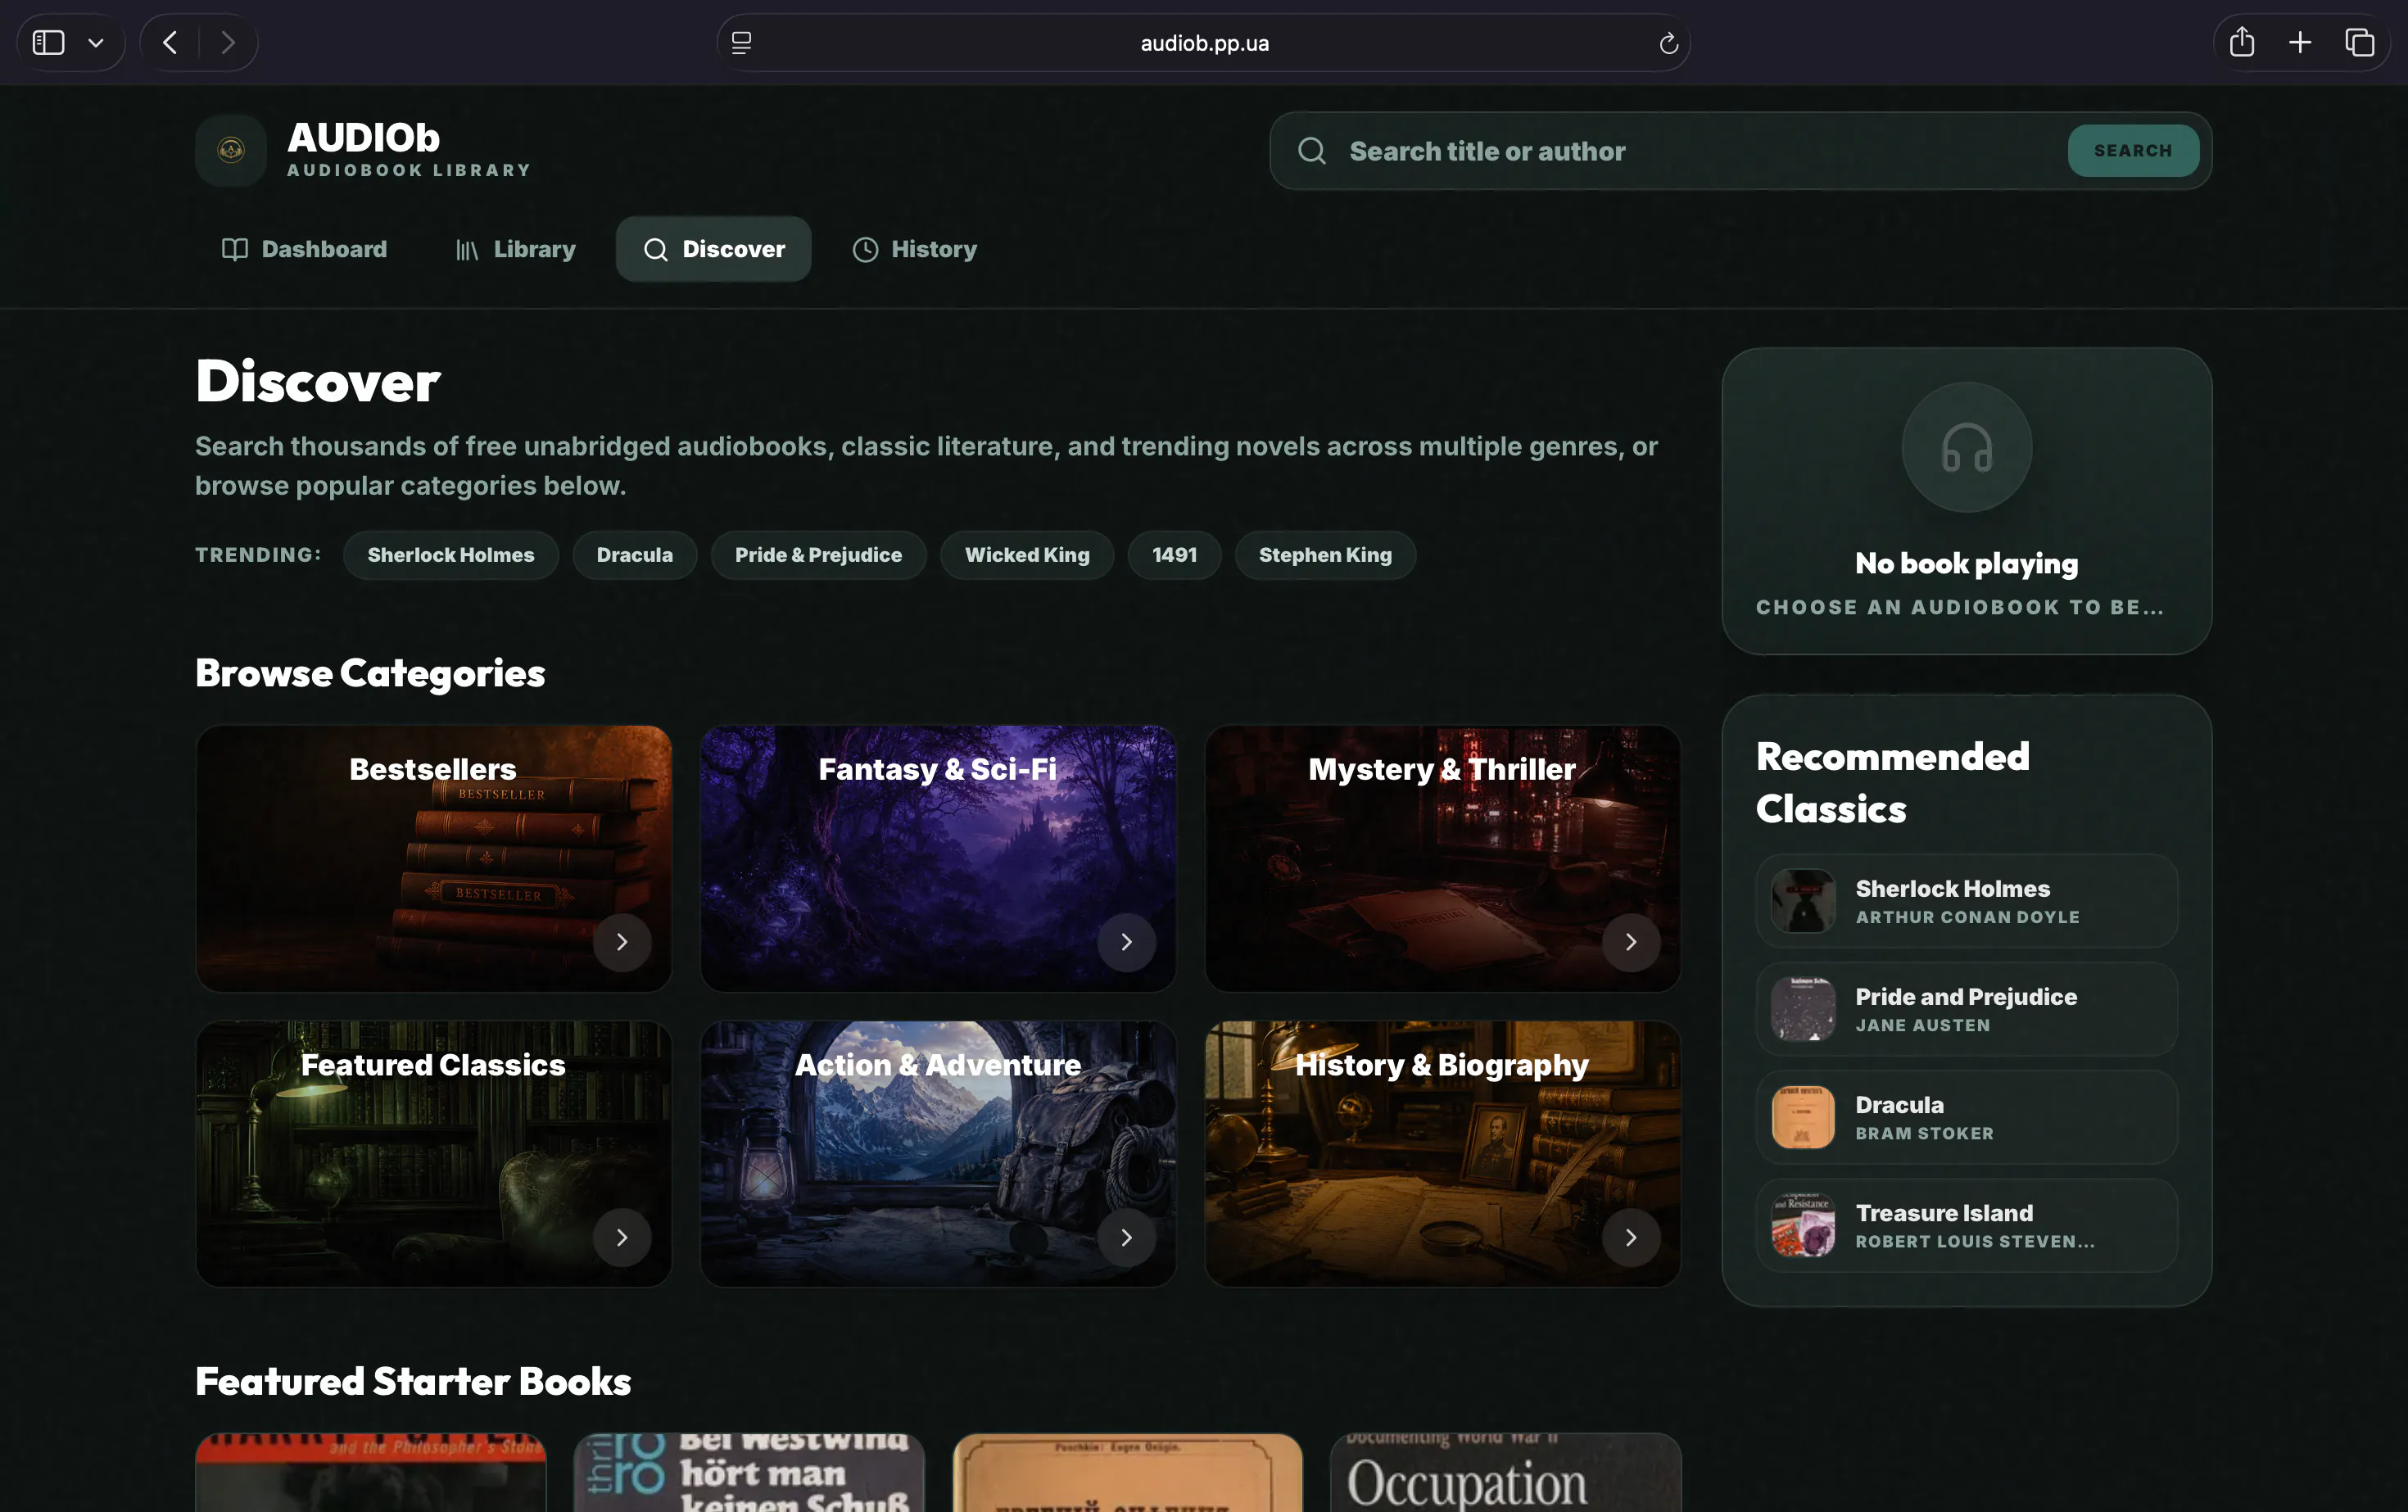Switch to the Library tab
Viewport: 2408px width, 1512px height.
point(516,249)
